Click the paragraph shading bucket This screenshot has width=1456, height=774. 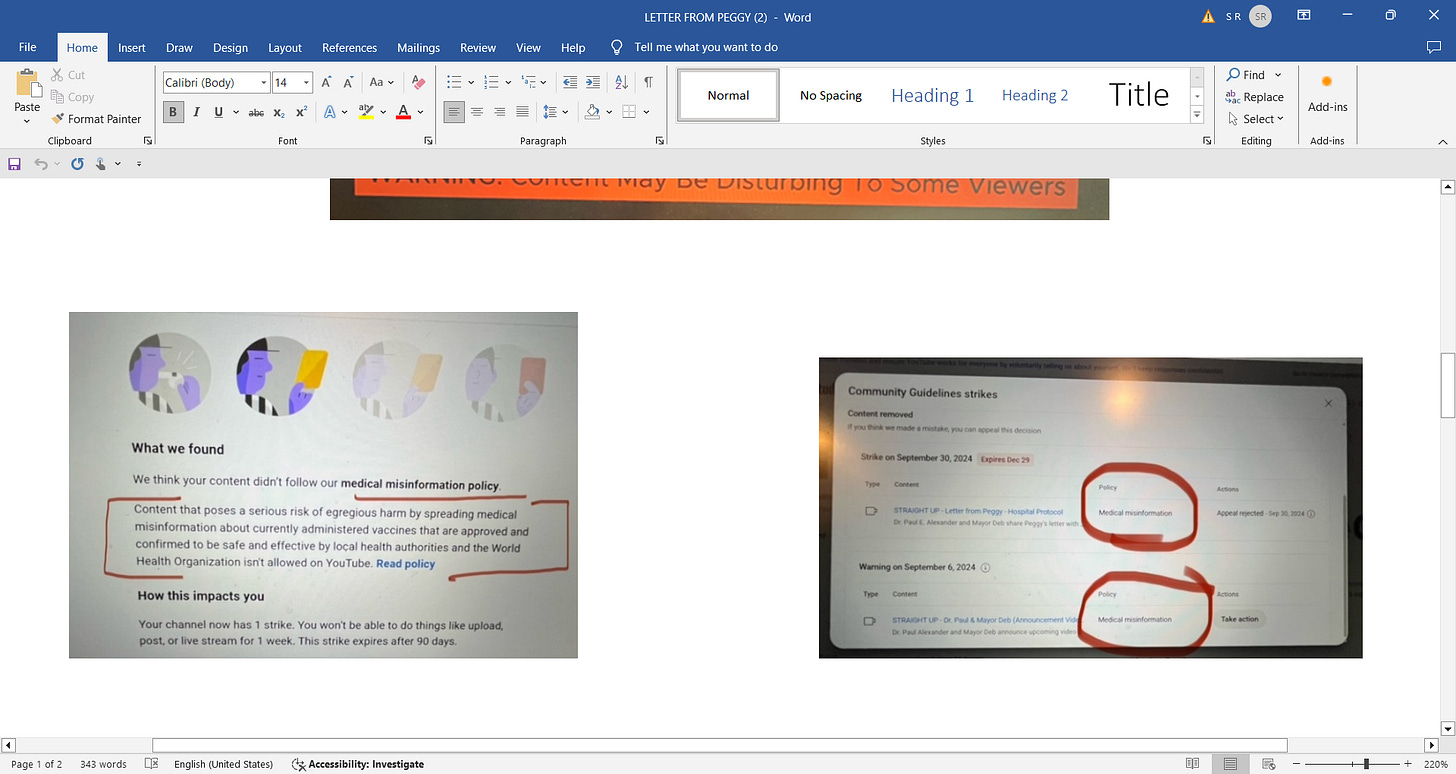[593, 112]
